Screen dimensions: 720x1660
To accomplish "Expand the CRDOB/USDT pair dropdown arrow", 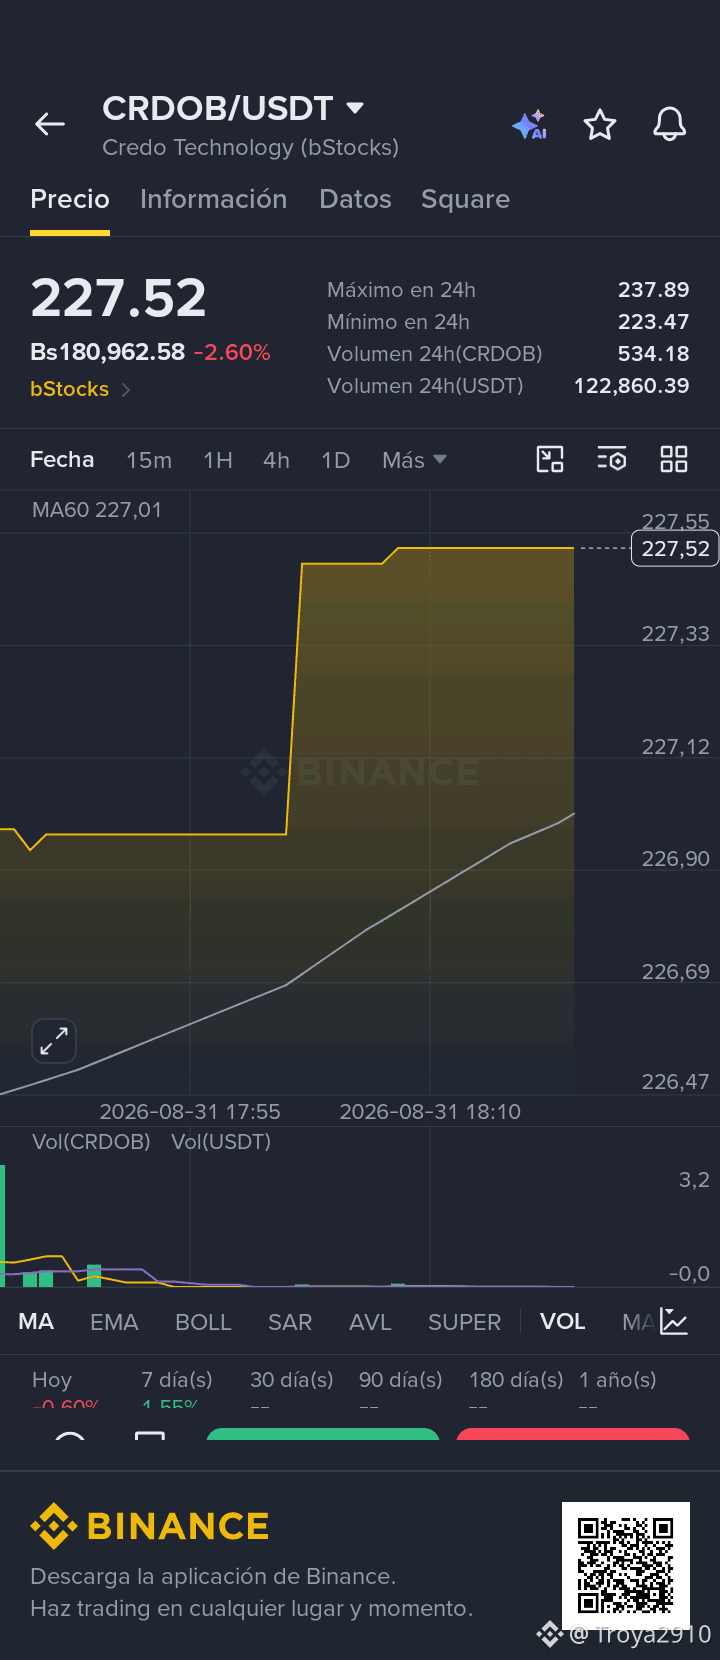I will pyautogui.click(x=355, y=107).
